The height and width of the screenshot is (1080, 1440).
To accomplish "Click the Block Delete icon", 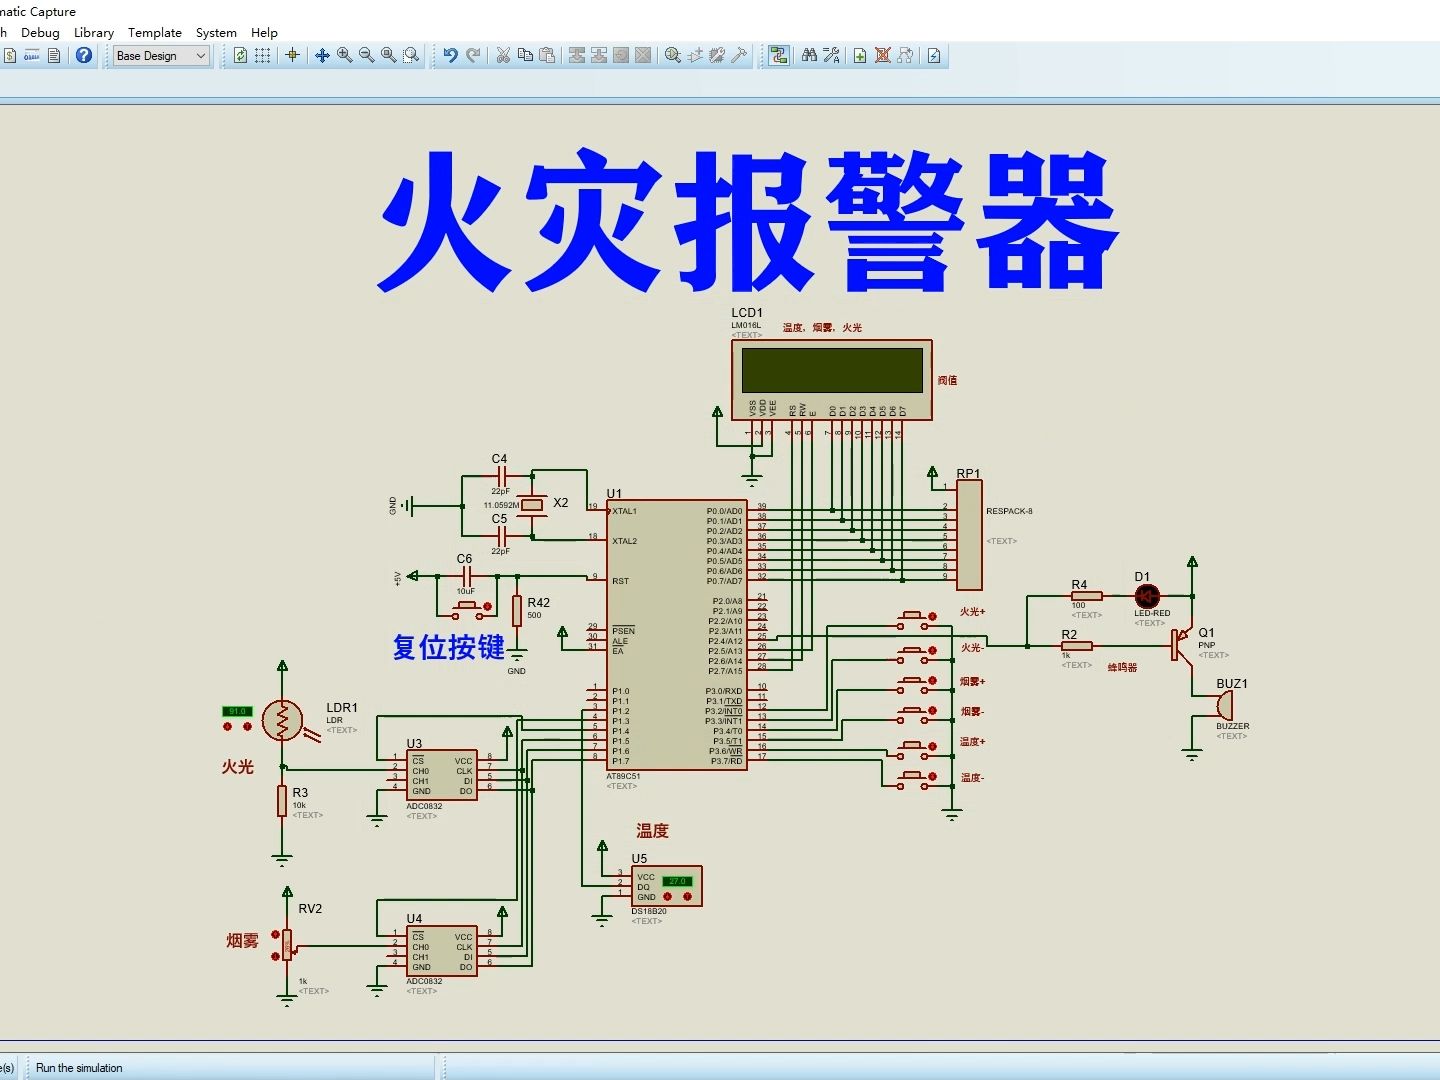I will pyautogui.click(x=643, y=55).
